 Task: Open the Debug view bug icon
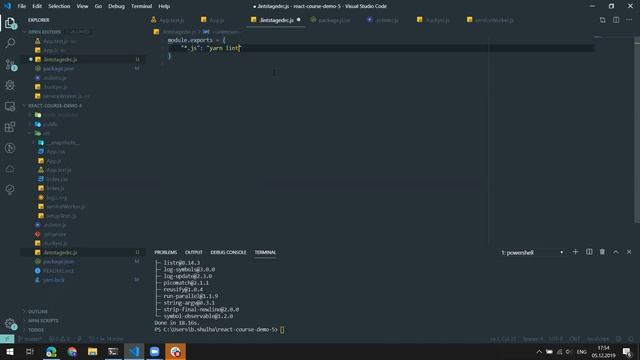point(10,85)
